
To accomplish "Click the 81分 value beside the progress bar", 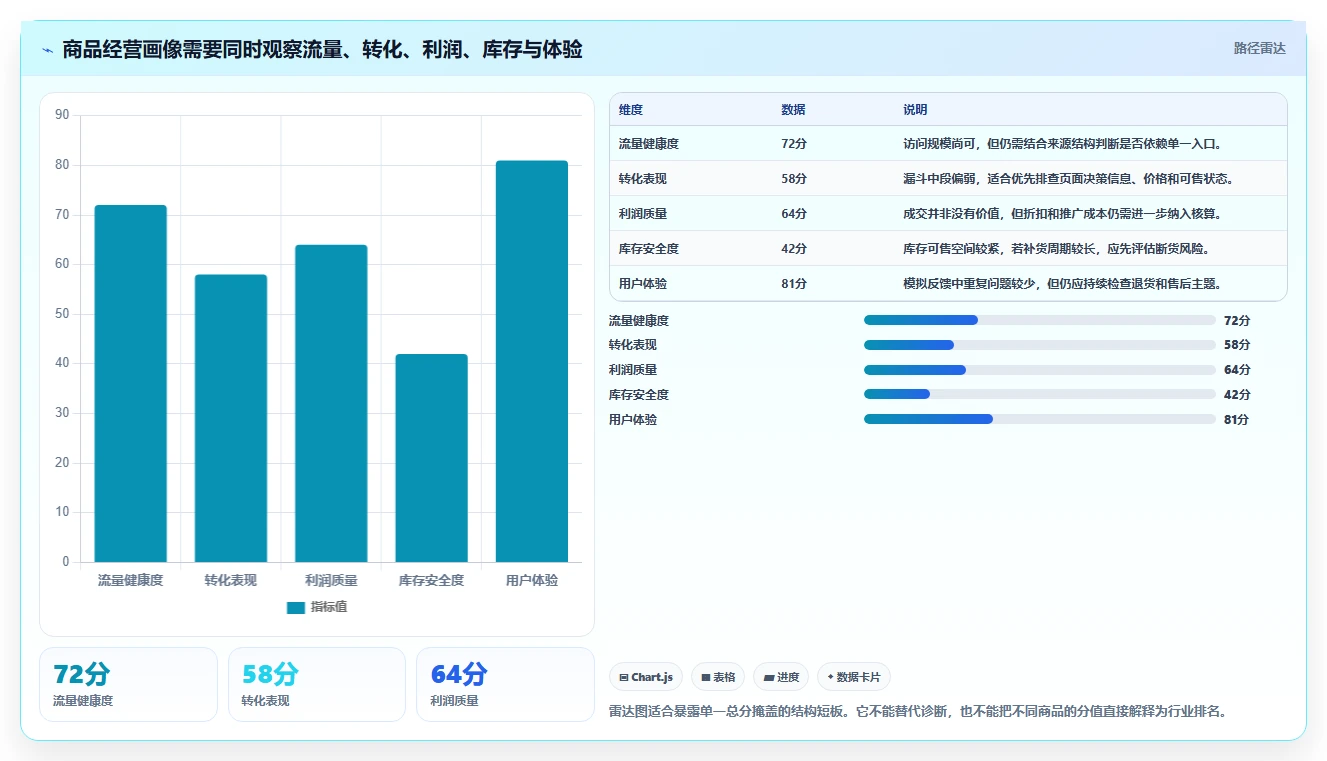I will coord(1237,420).
